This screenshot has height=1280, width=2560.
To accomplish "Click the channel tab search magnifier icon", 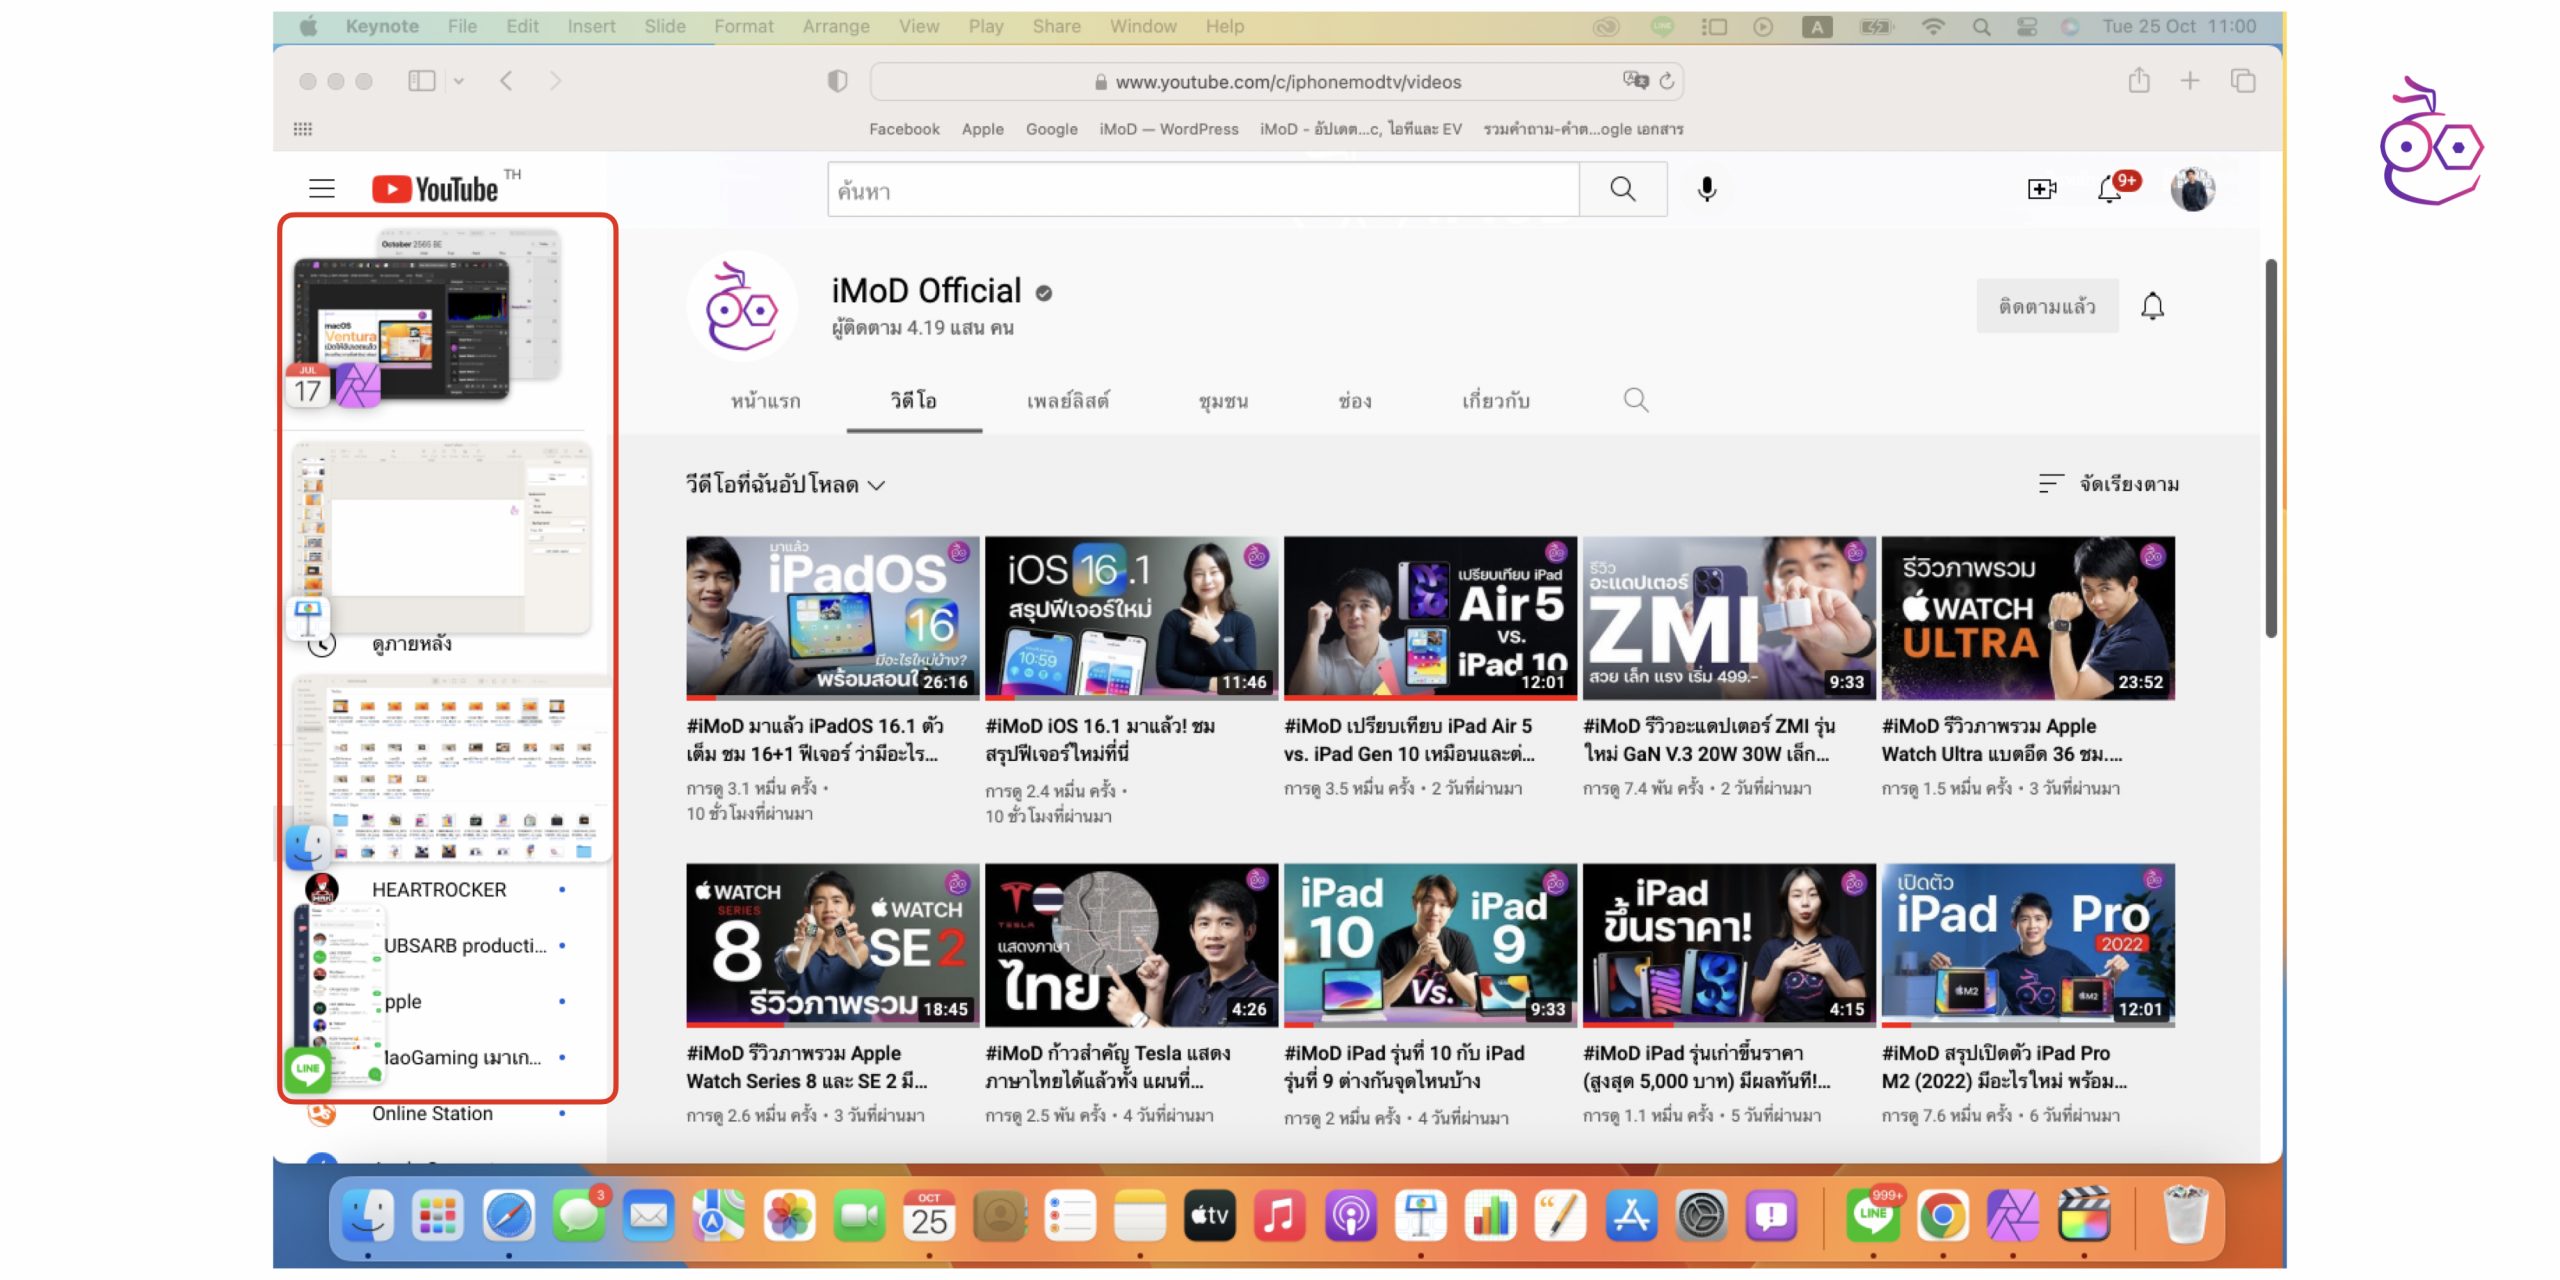I will click(x=1635, y=401).
